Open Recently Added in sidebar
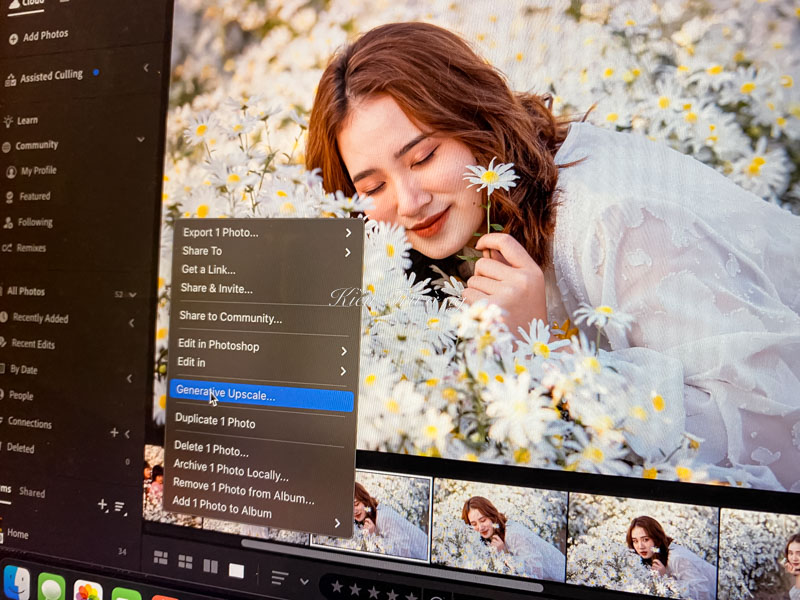Viewport: 800px width, 600px height. point(40,318)
